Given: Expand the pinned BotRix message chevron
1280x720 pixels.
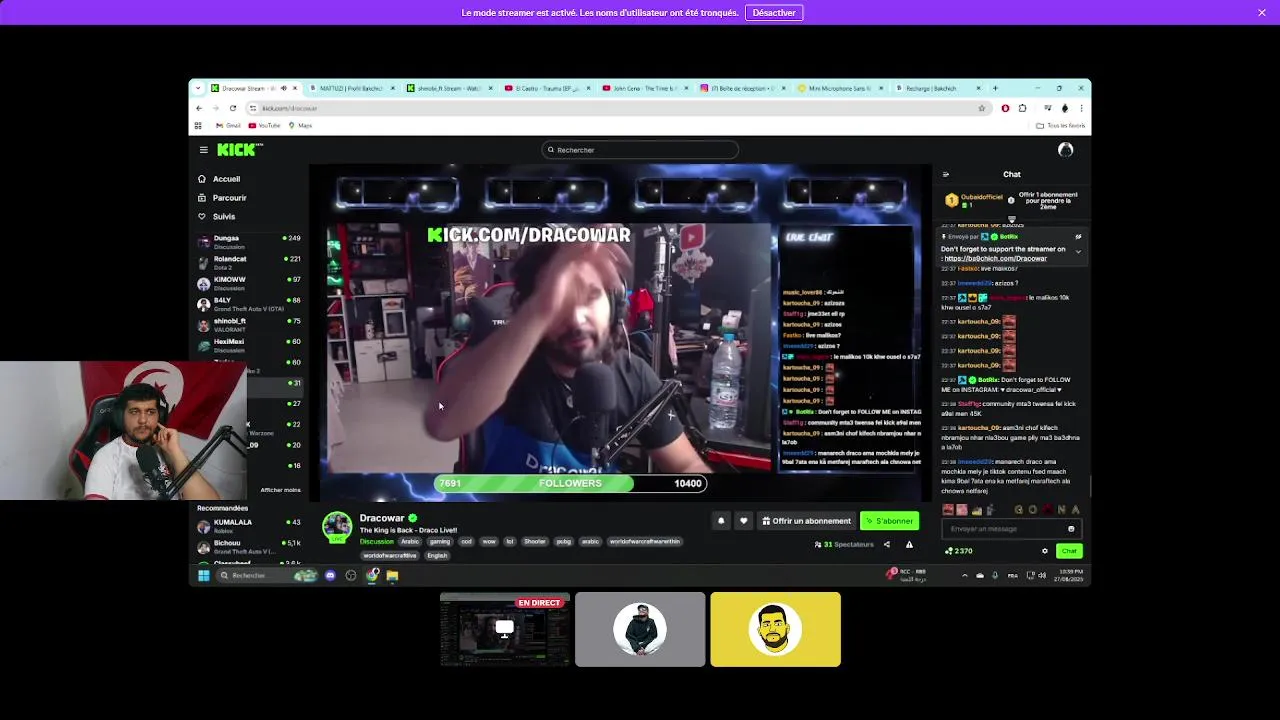Looking at the screenshot, I should (x=1078, y=251).
